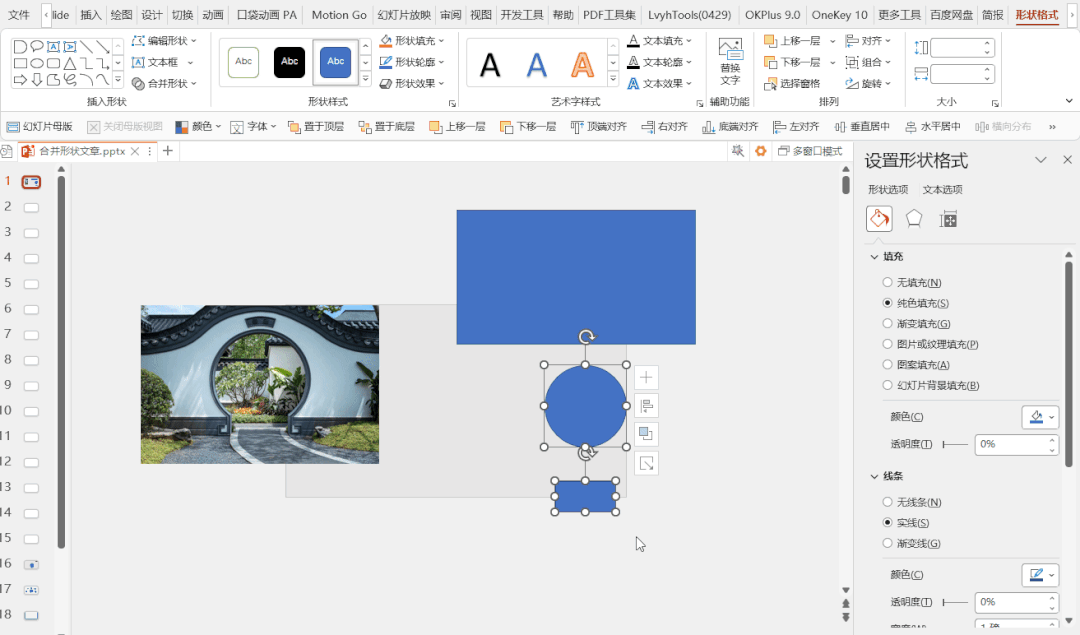Switch to Shape Options (形状选项) tab
Viewport: 1080px width, 635px height.
coord(888,189)
